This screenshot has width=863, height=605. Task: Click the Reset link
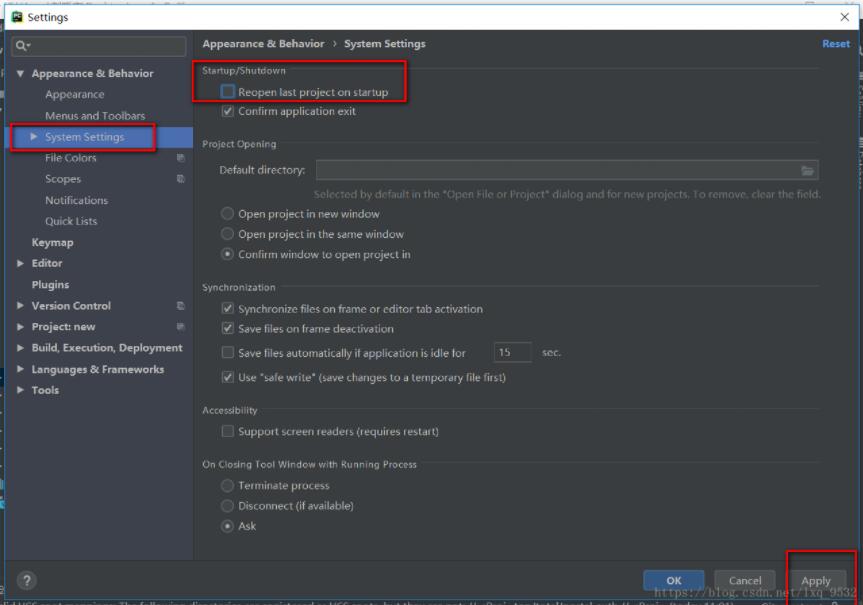[836, 43]
